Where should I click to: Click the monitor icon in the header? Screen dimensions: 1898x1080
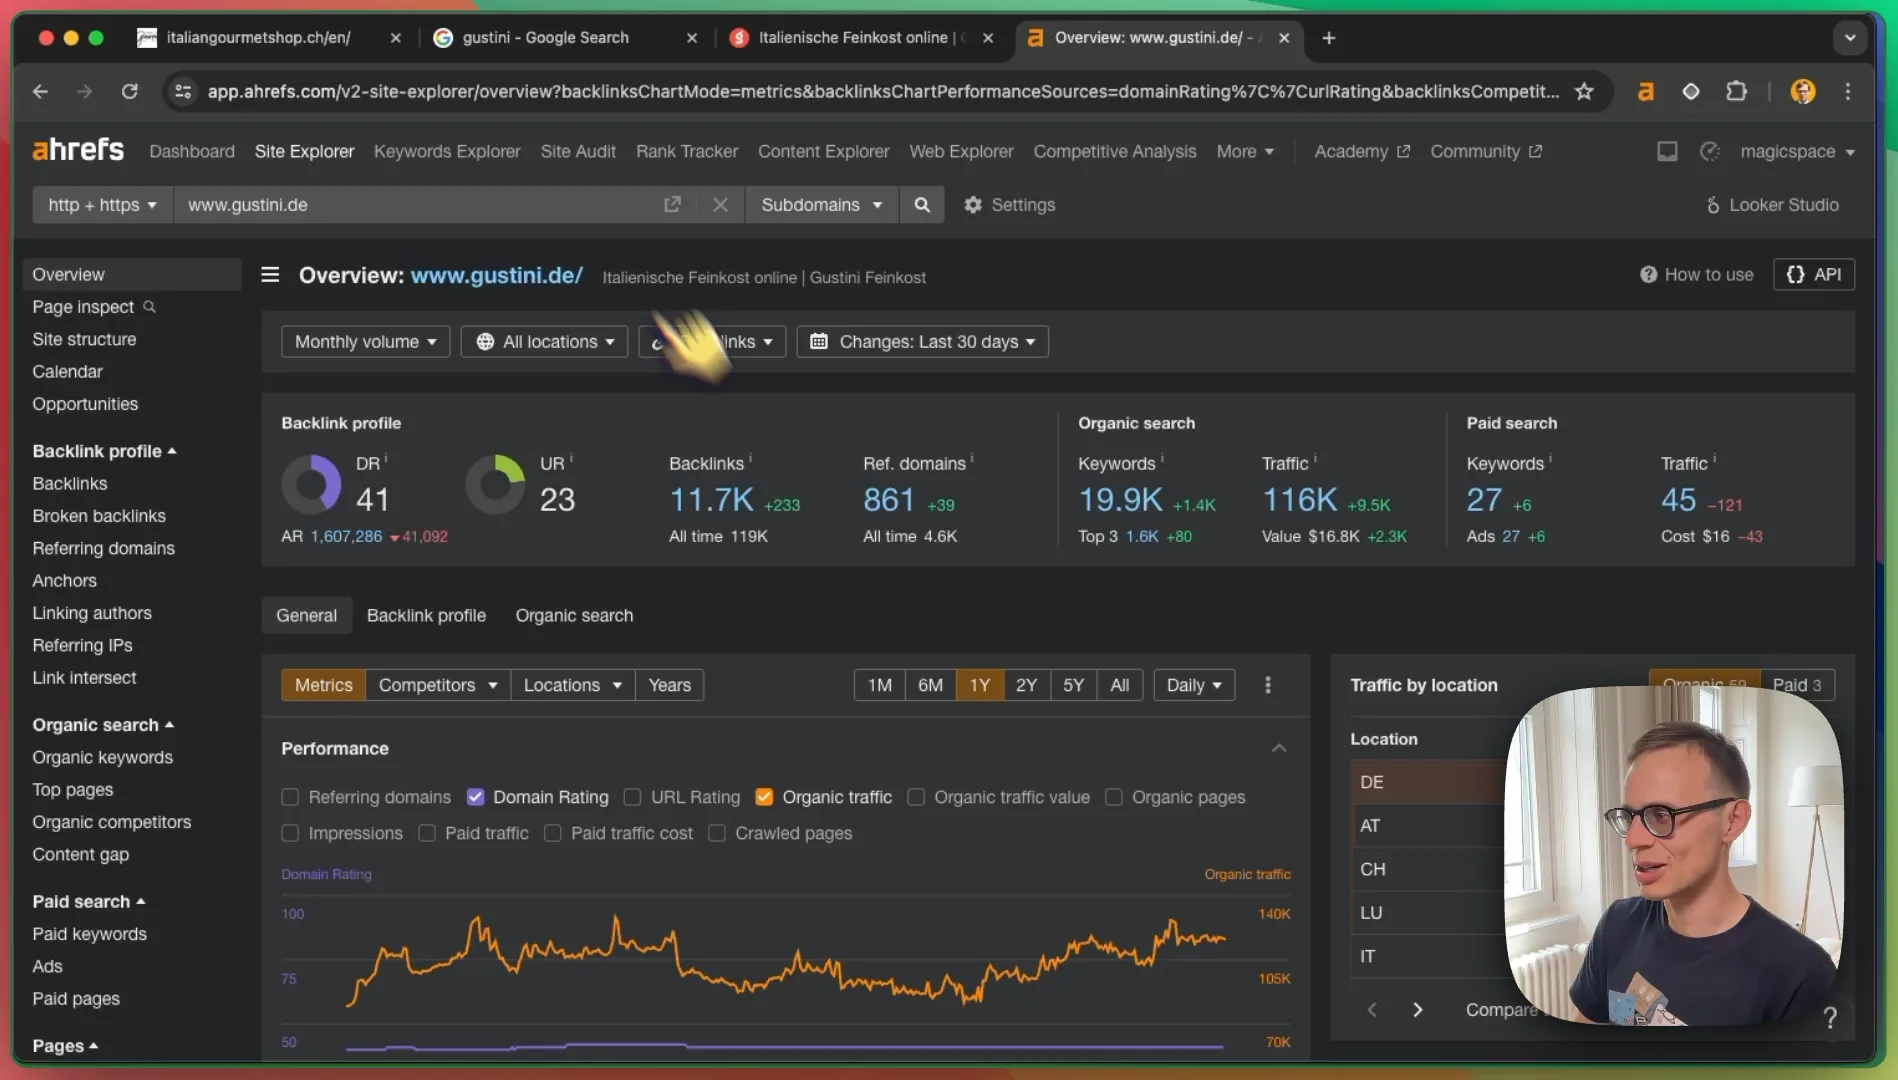click(x=1667, y=152)
